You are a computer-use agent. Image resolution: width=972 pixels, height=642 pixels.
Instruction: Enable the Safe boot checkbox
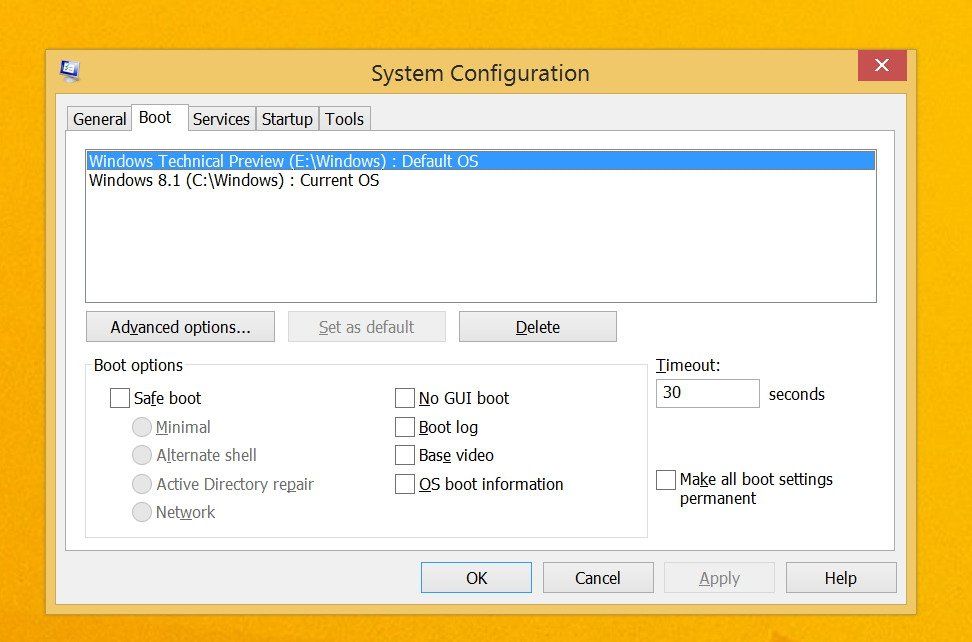120,398
